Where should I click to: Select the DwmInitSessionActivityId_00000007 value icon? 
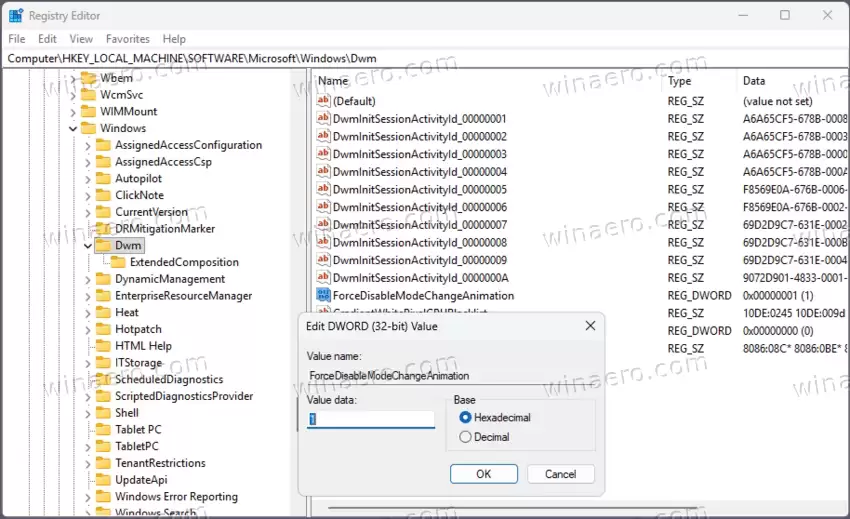coord(323,225)
